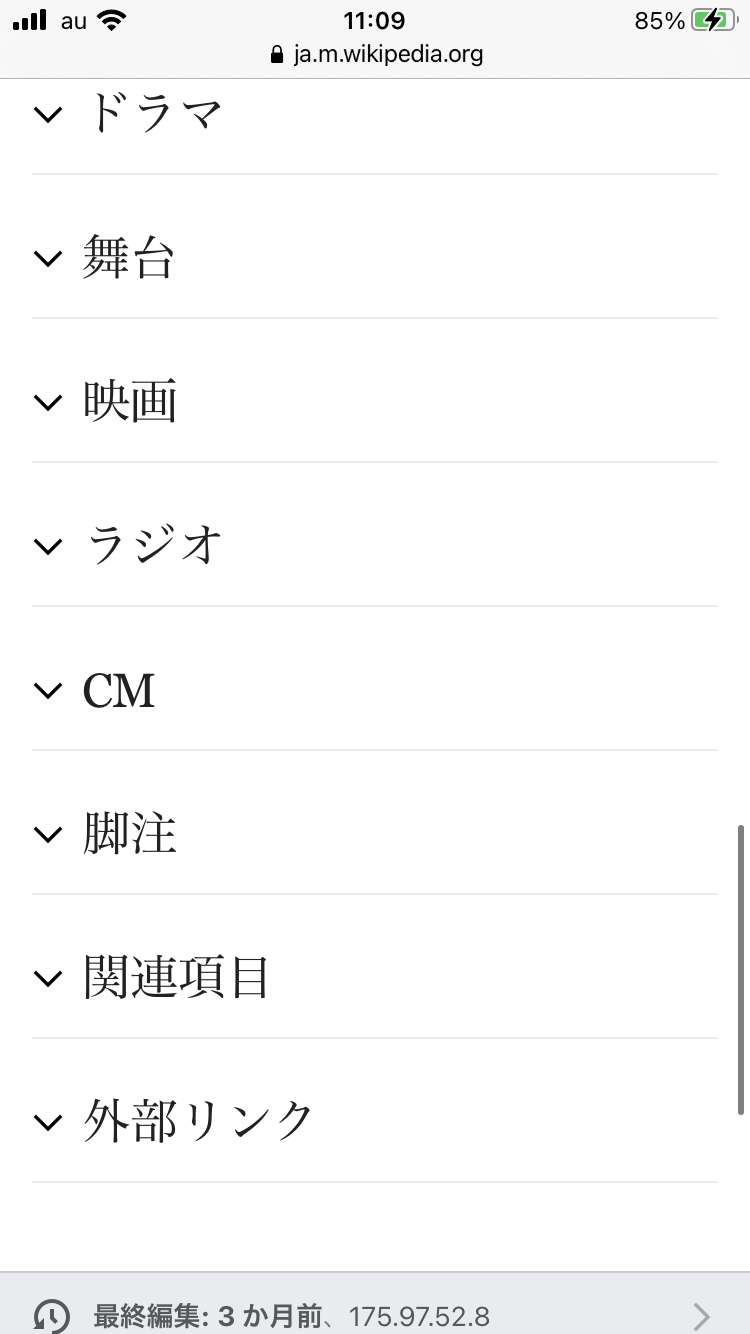Tap the ja.m.wikipedia.org address bar
The image size is (750, 1334).
[387, 54]
